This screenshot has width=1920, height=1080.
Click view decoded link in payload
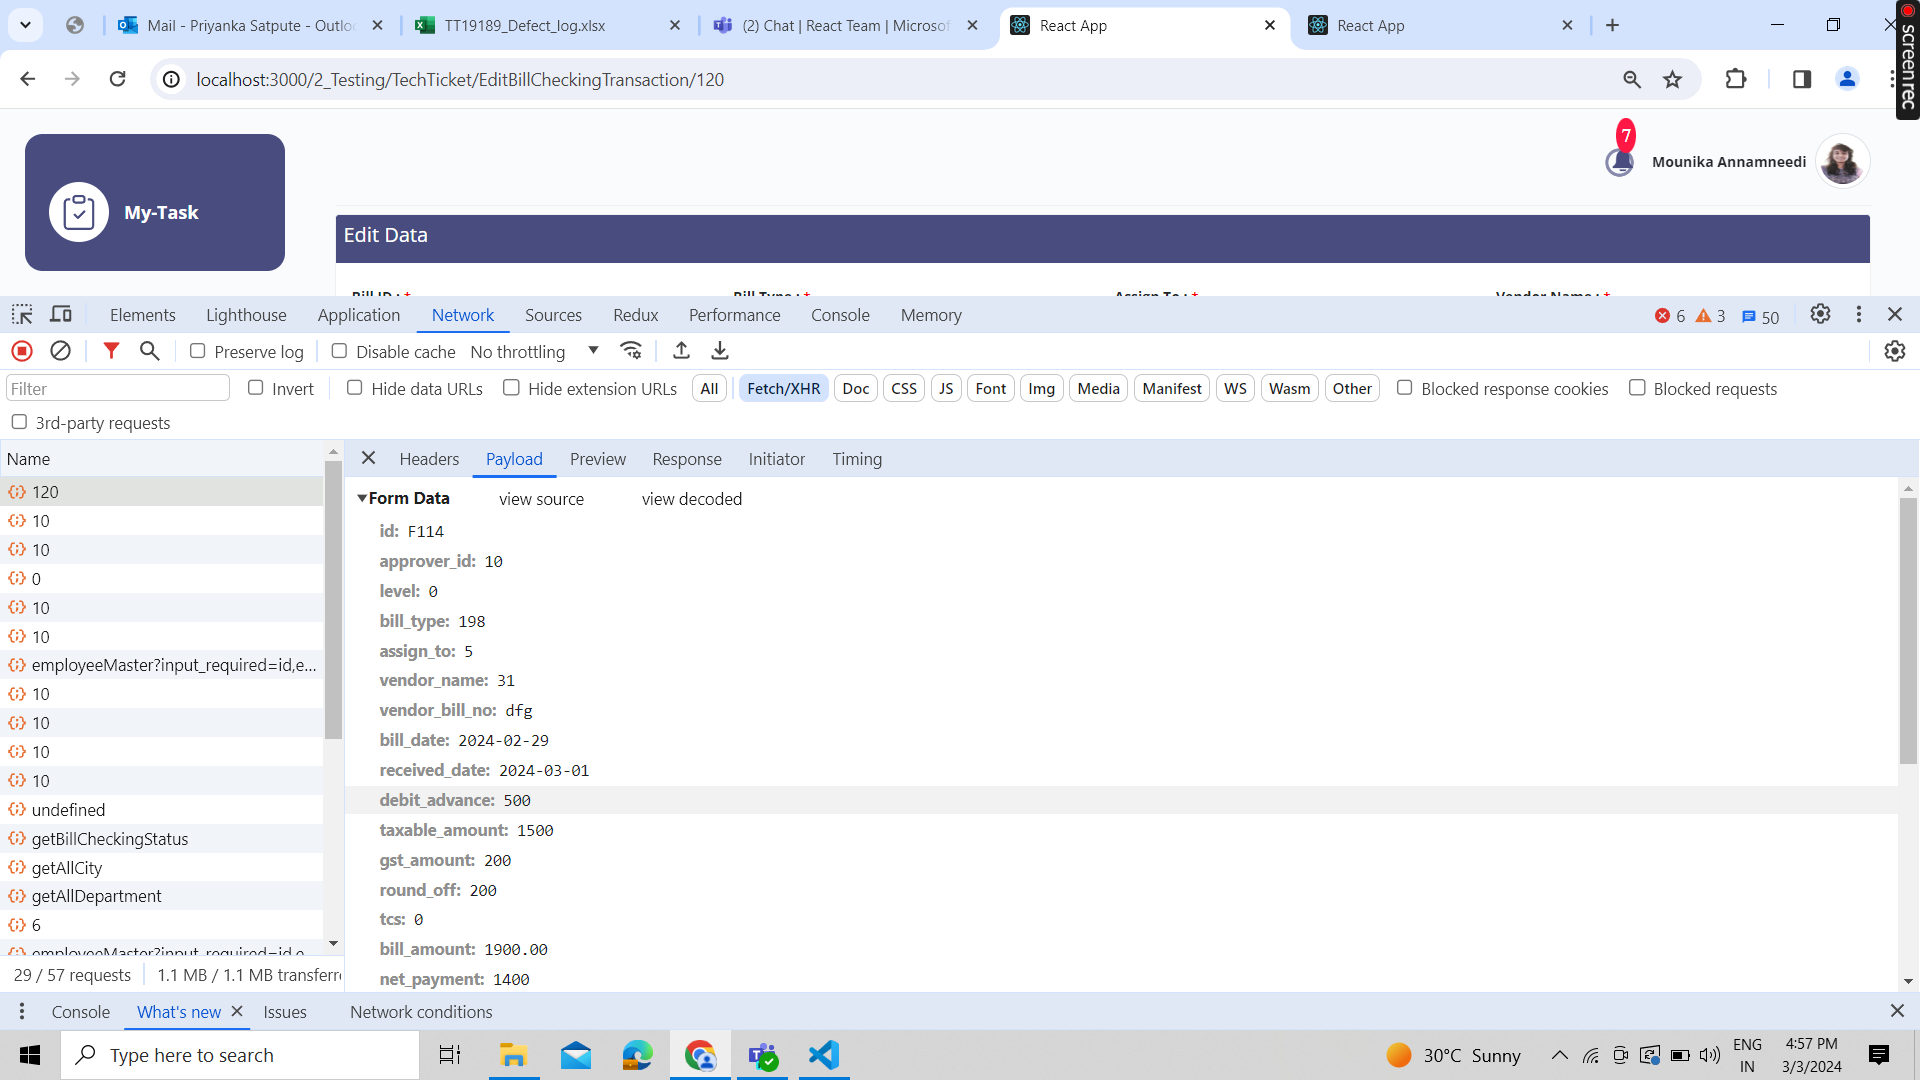[692, 499]
